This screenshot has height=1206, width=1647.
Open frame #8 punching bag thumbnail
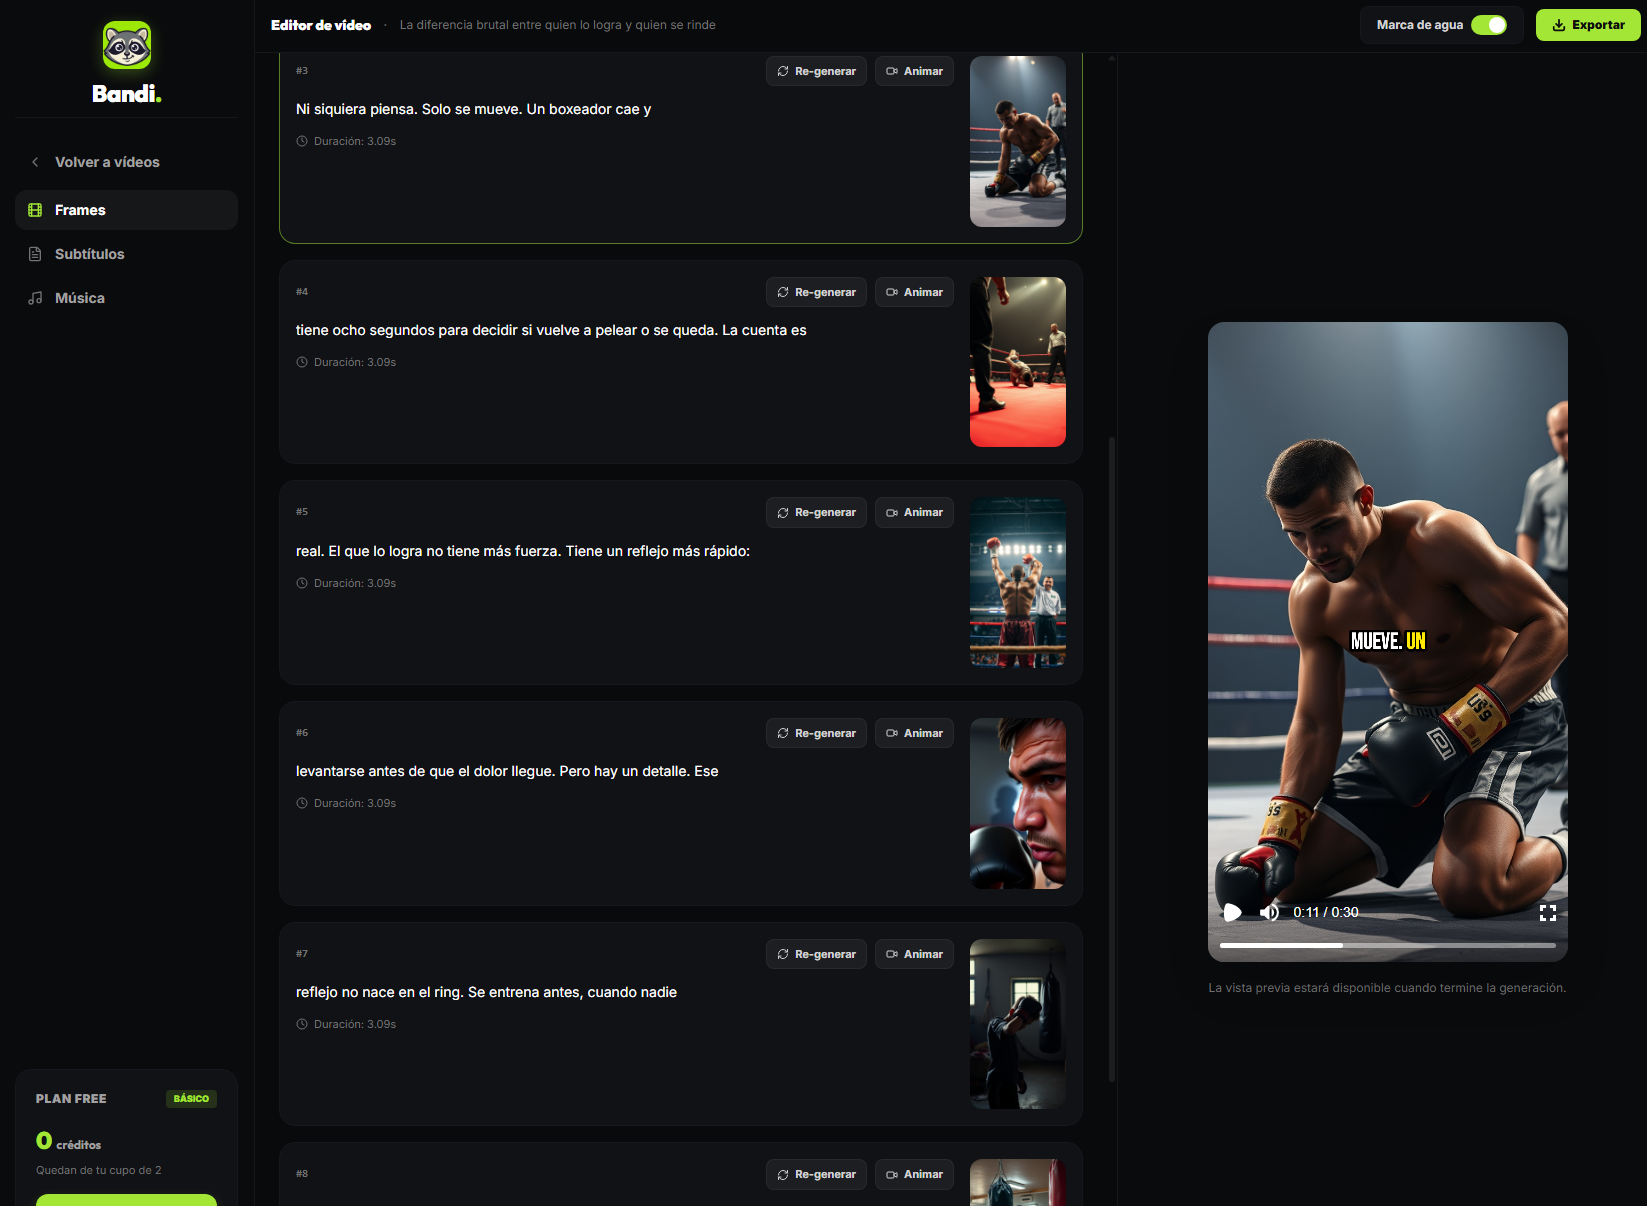point(1018,1183)
